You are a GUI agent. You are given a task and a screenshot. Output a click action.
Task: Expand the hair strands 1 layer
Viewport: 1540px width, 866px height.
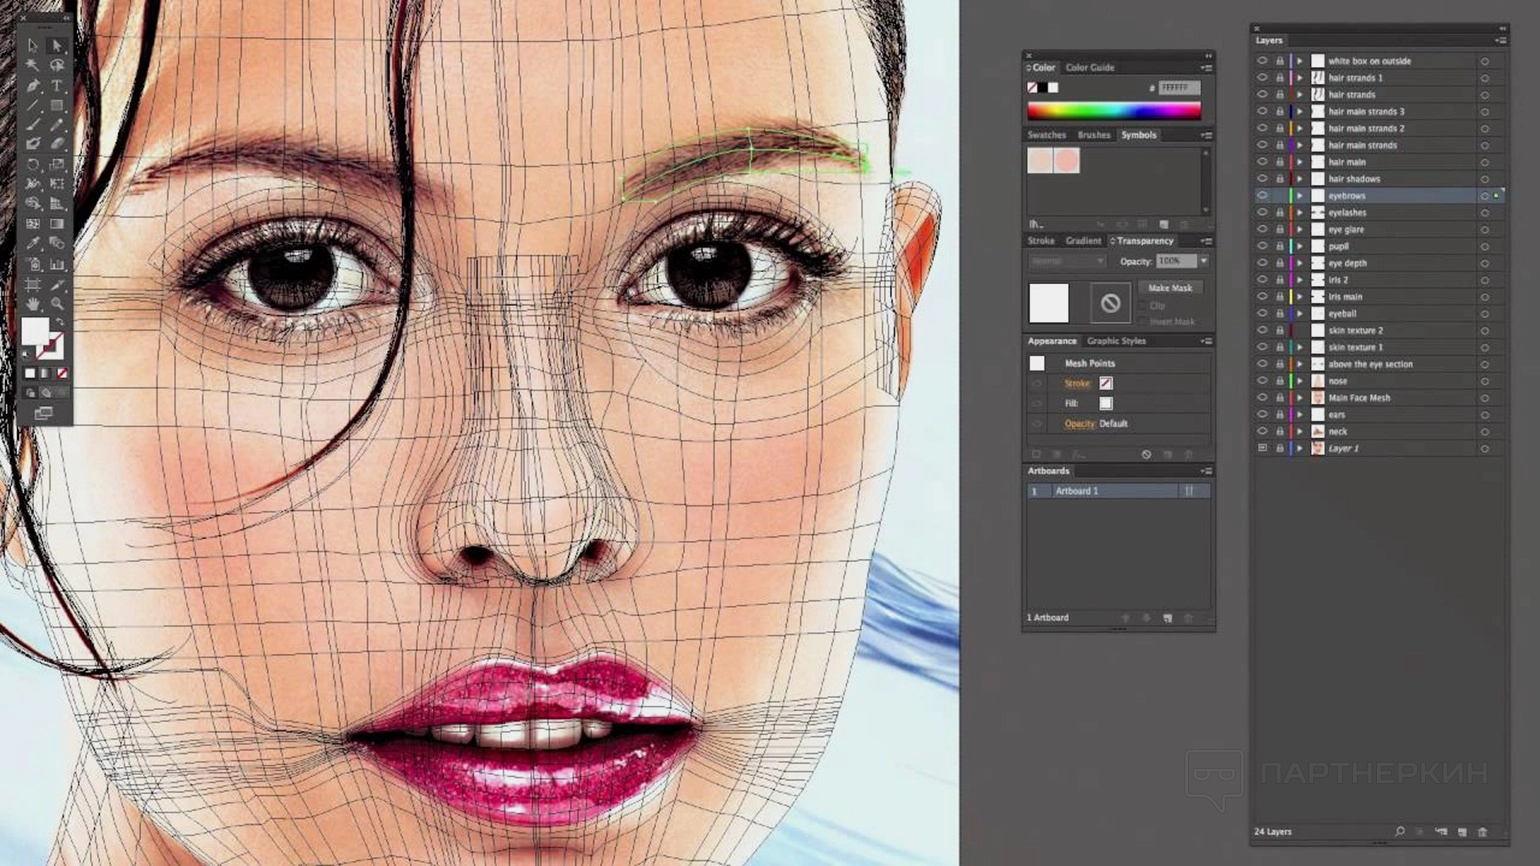click(x=1300, y=78)
